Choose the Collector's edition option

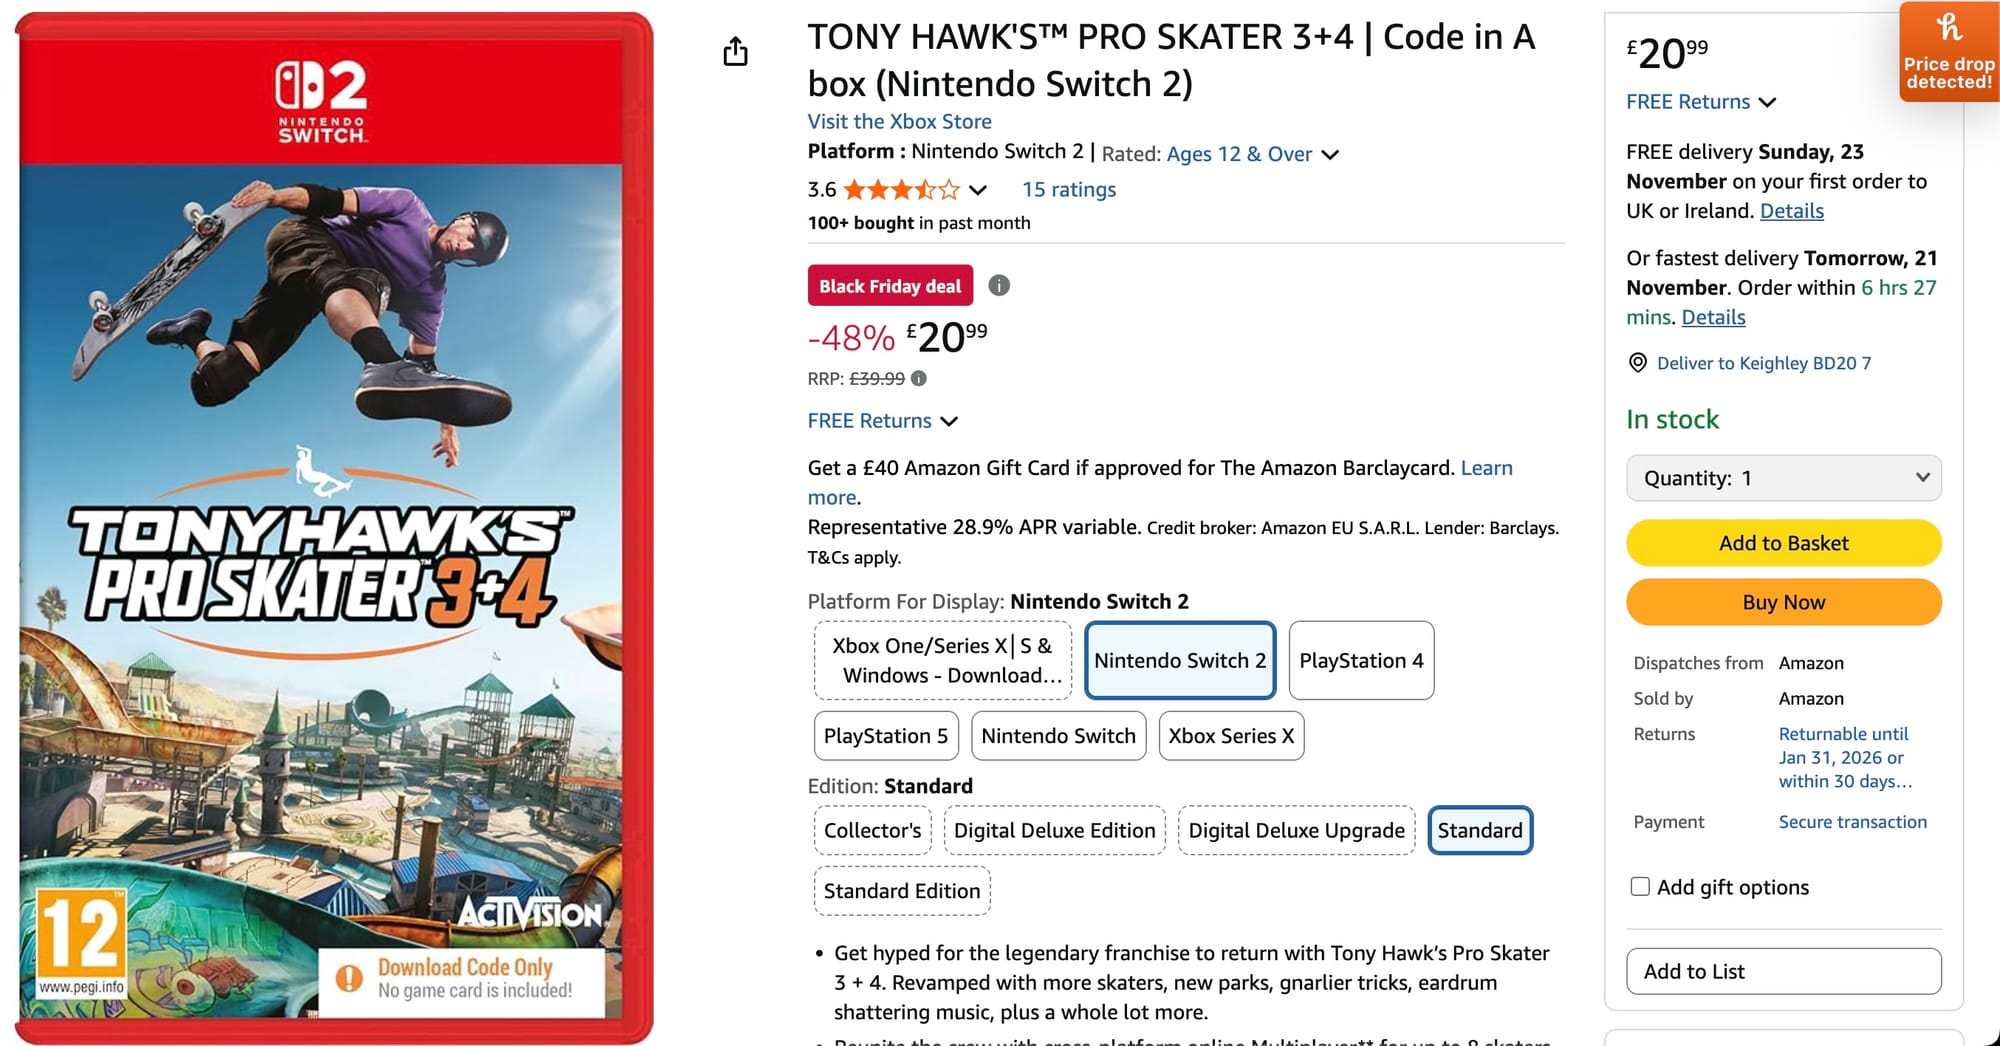pyautogui.click(x=872, y=831)
